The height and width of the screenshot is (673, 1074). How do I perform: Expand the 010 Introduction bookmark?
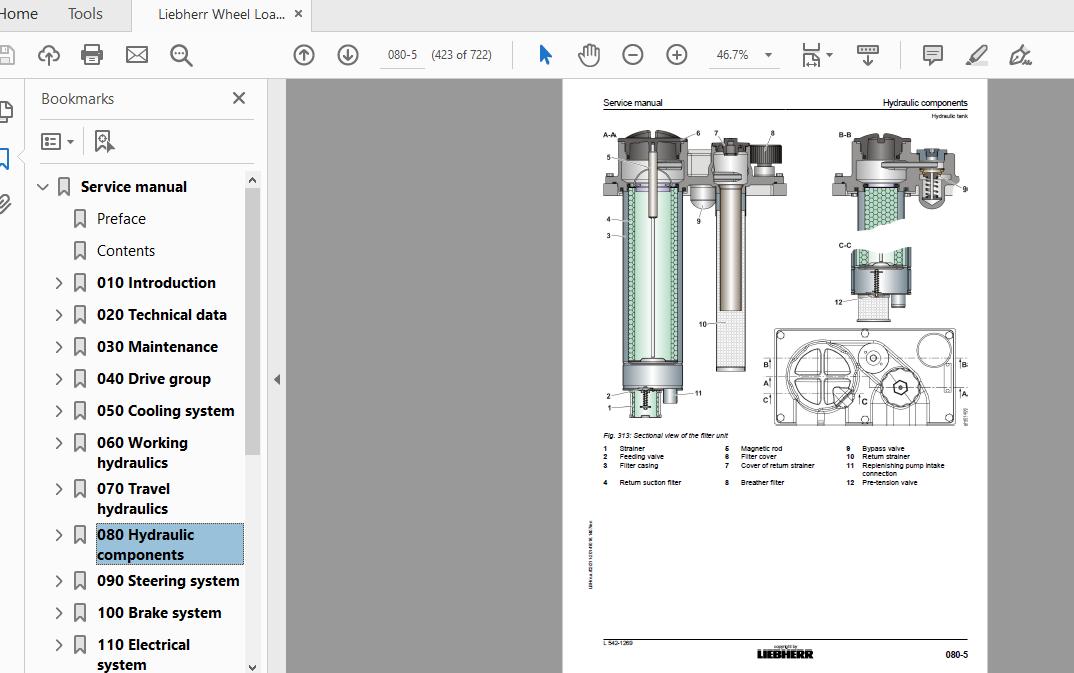coord(59,283)
